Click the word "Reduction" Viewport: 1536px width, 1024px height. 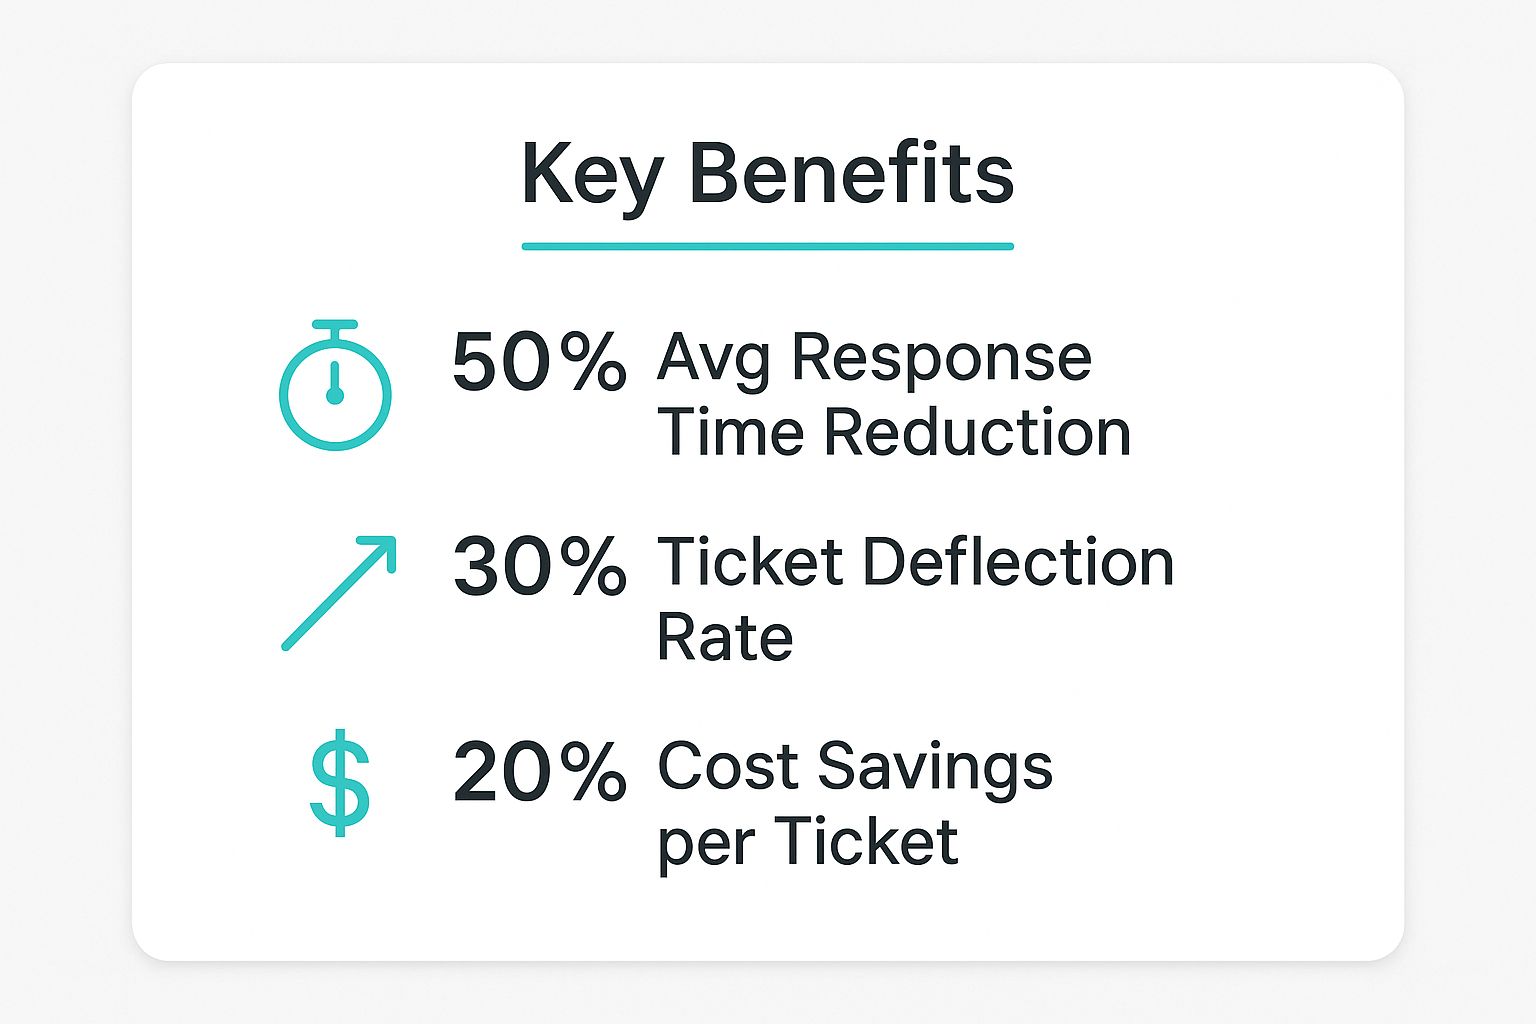[x=977, y=432]
